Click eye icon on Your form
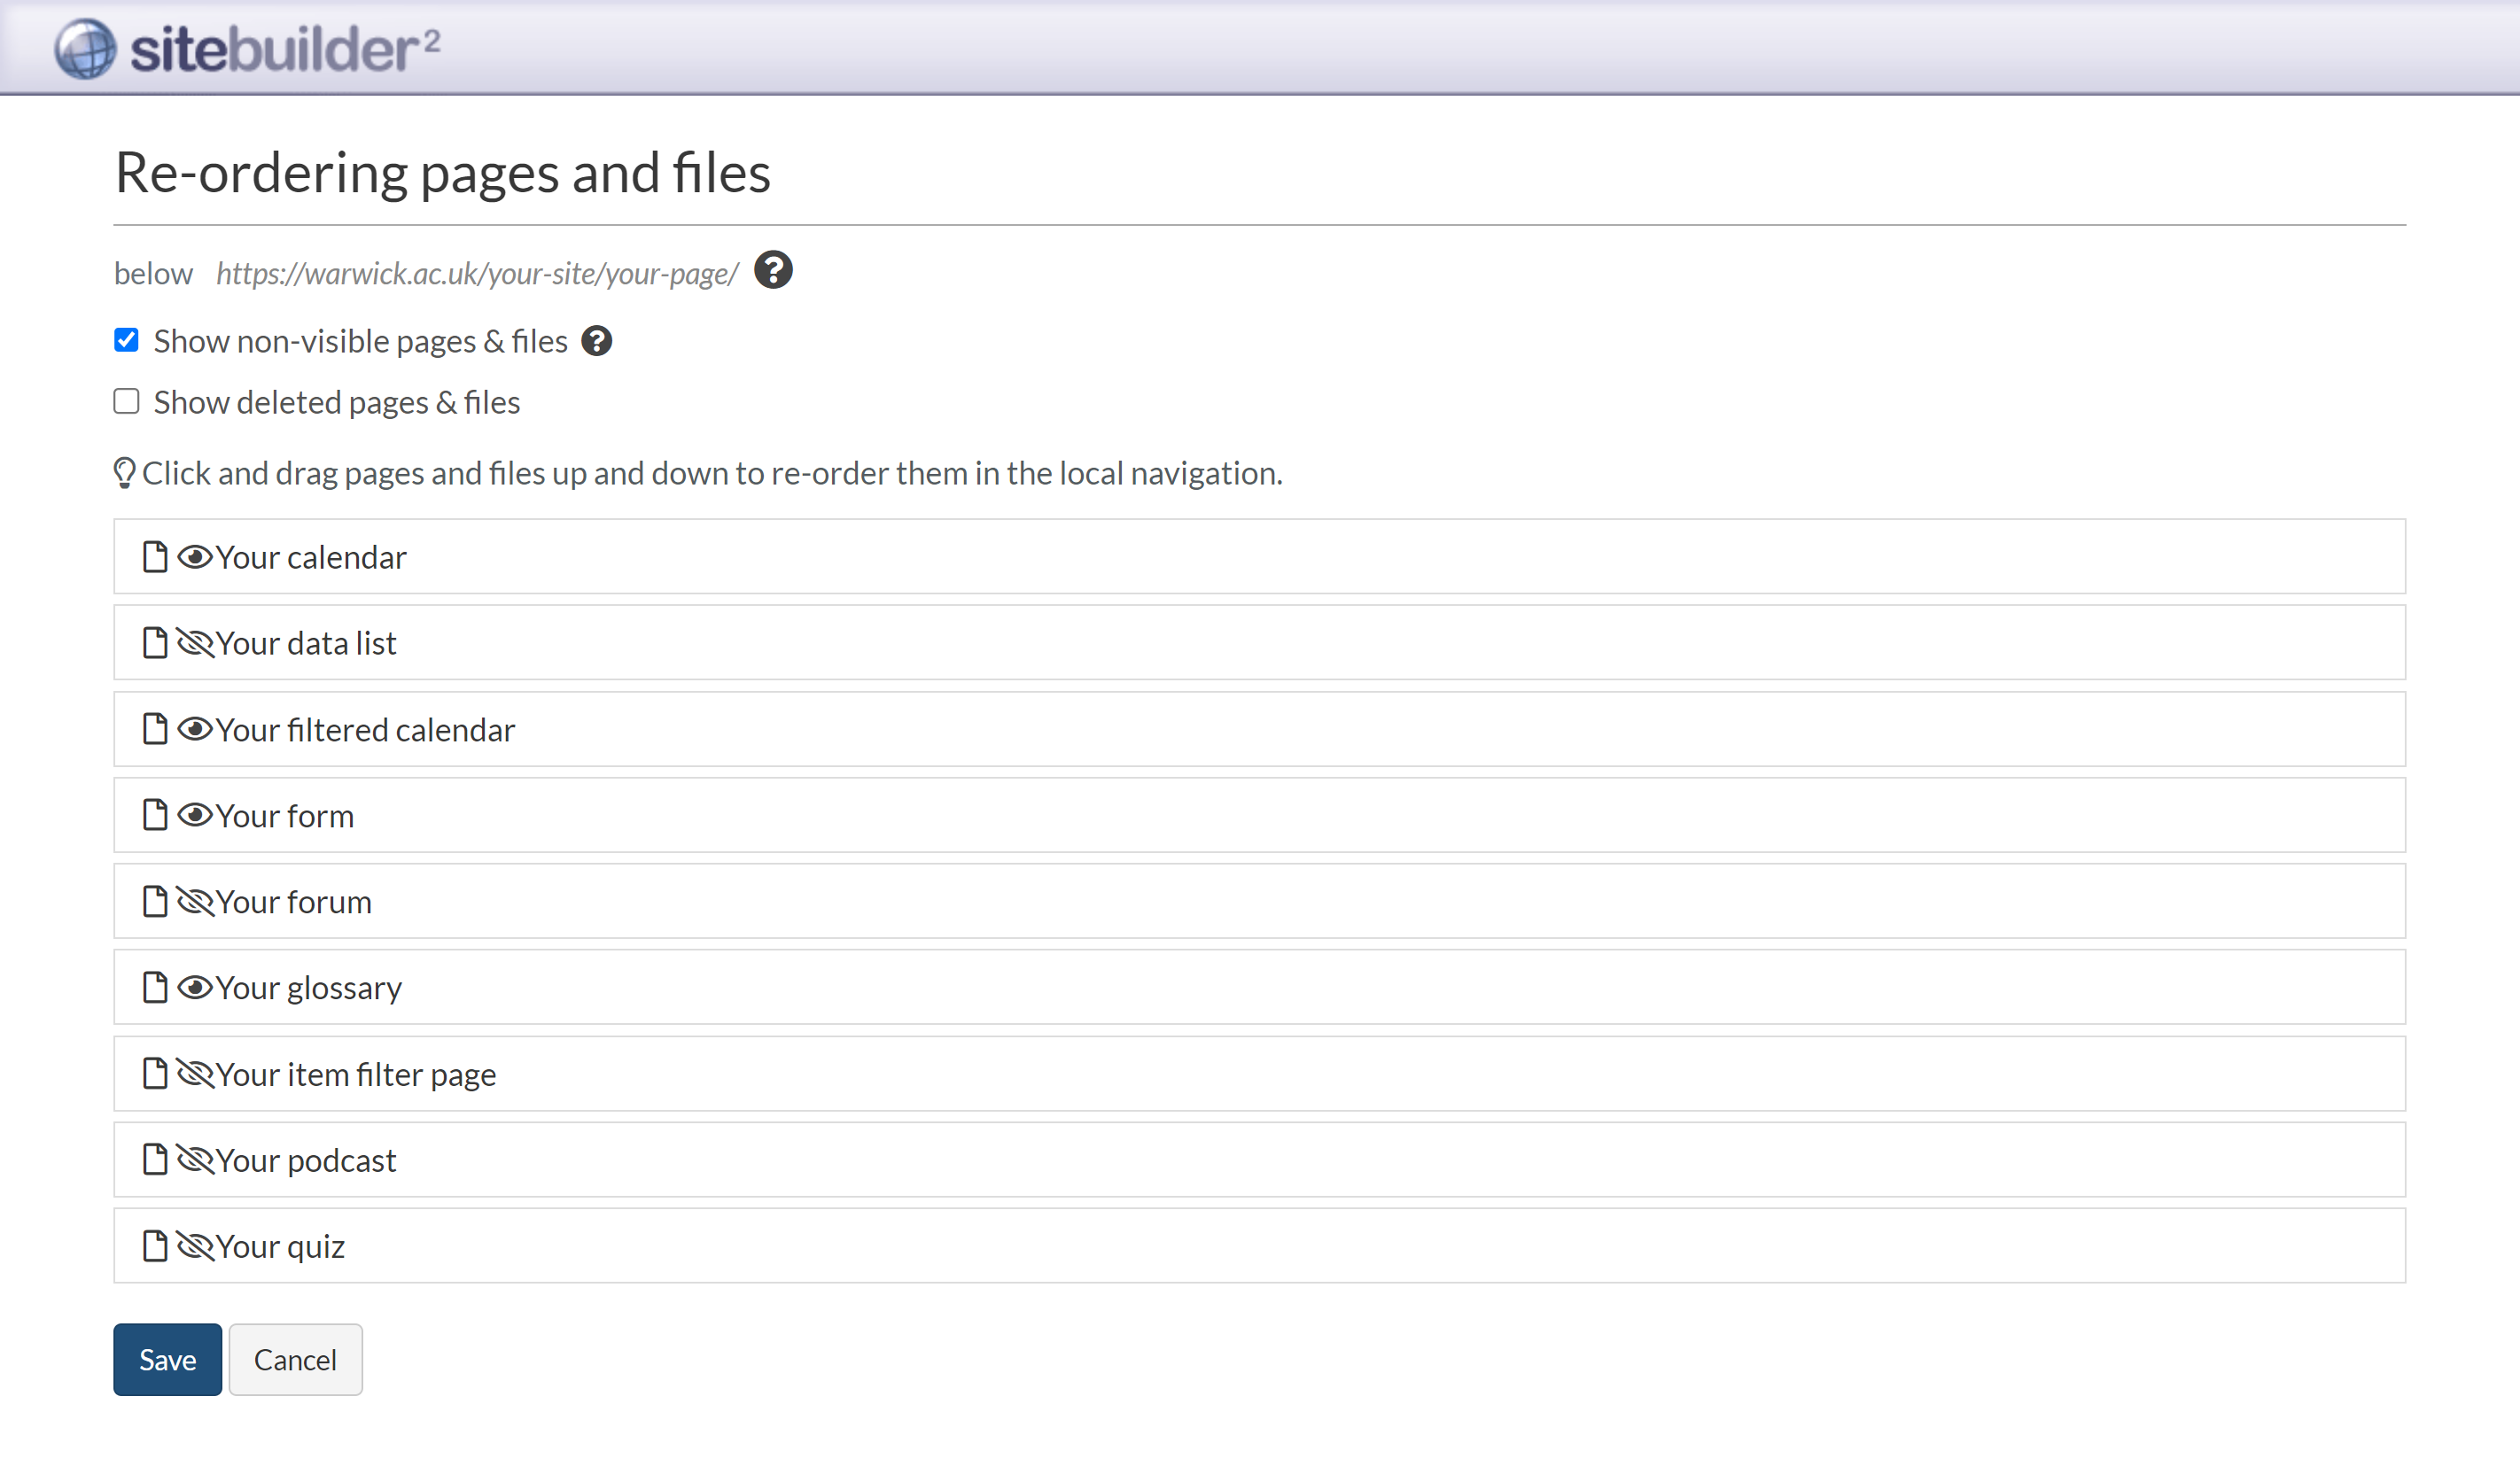Viewport: 2520px width, 1474px height. click(195, 816)
